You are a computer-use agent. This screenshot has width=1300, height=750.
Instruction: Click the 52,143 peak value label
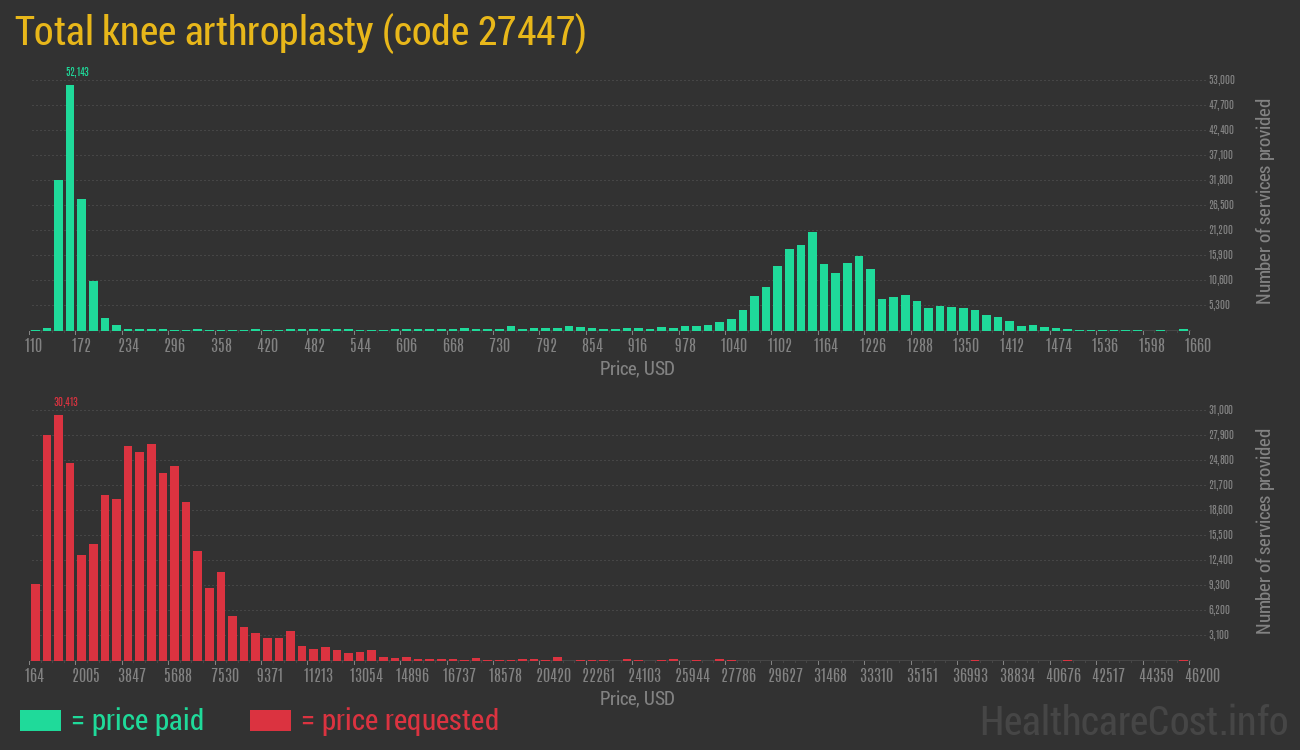[76, 72]
